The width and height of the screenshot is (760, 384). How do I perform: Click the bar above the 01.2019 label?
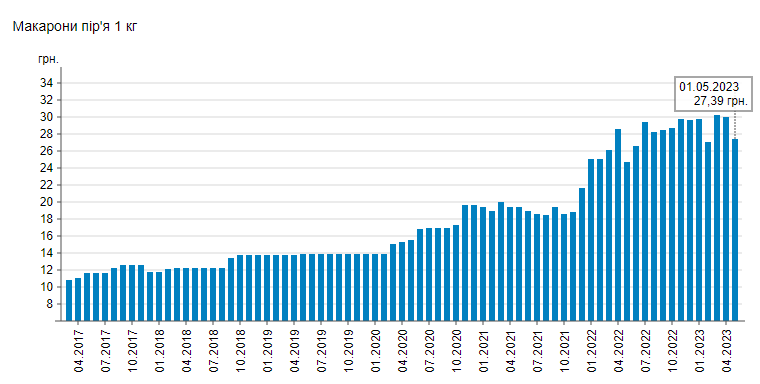coord(267,288)
